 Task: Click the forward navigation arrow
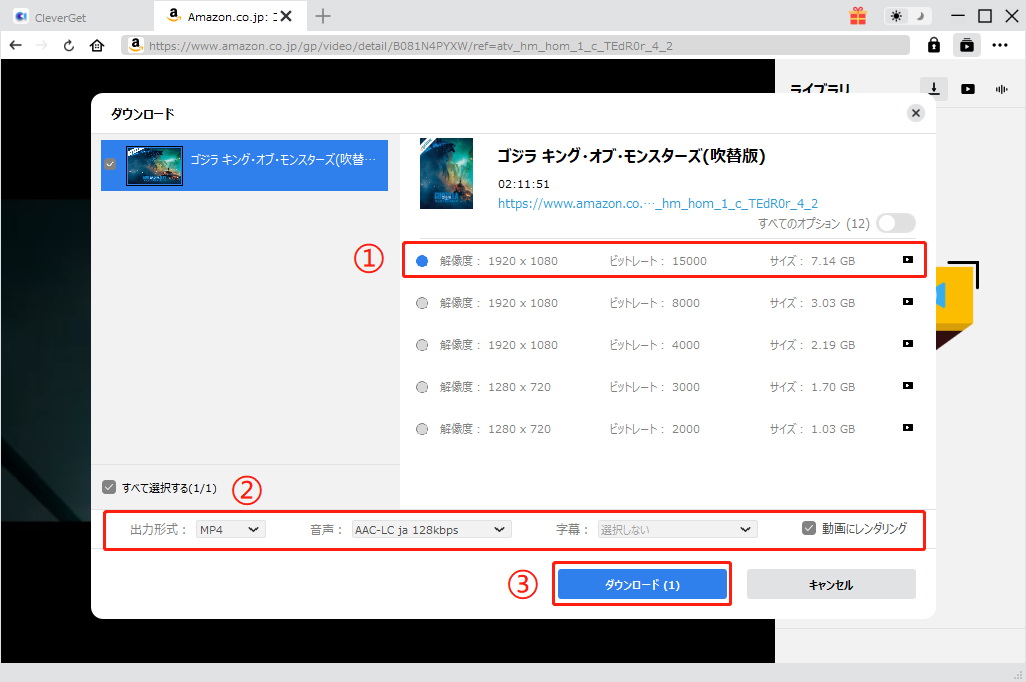41,45
